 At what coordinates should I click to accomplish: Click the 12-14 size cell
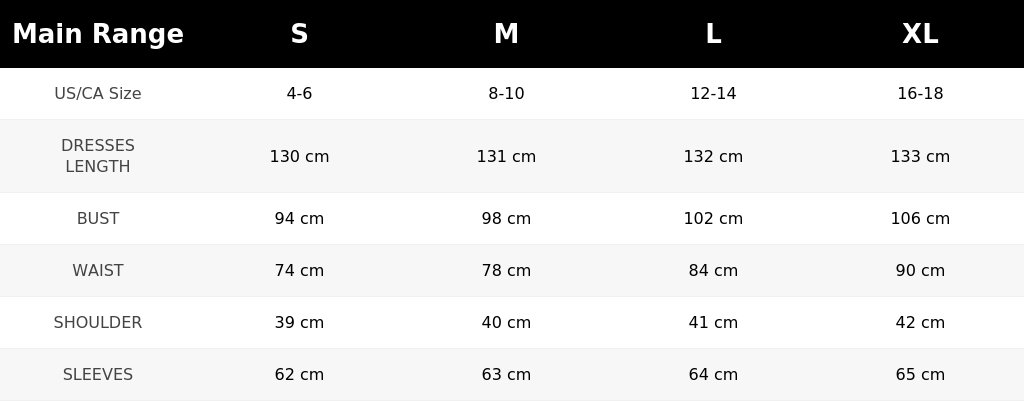tap(713, 93)
